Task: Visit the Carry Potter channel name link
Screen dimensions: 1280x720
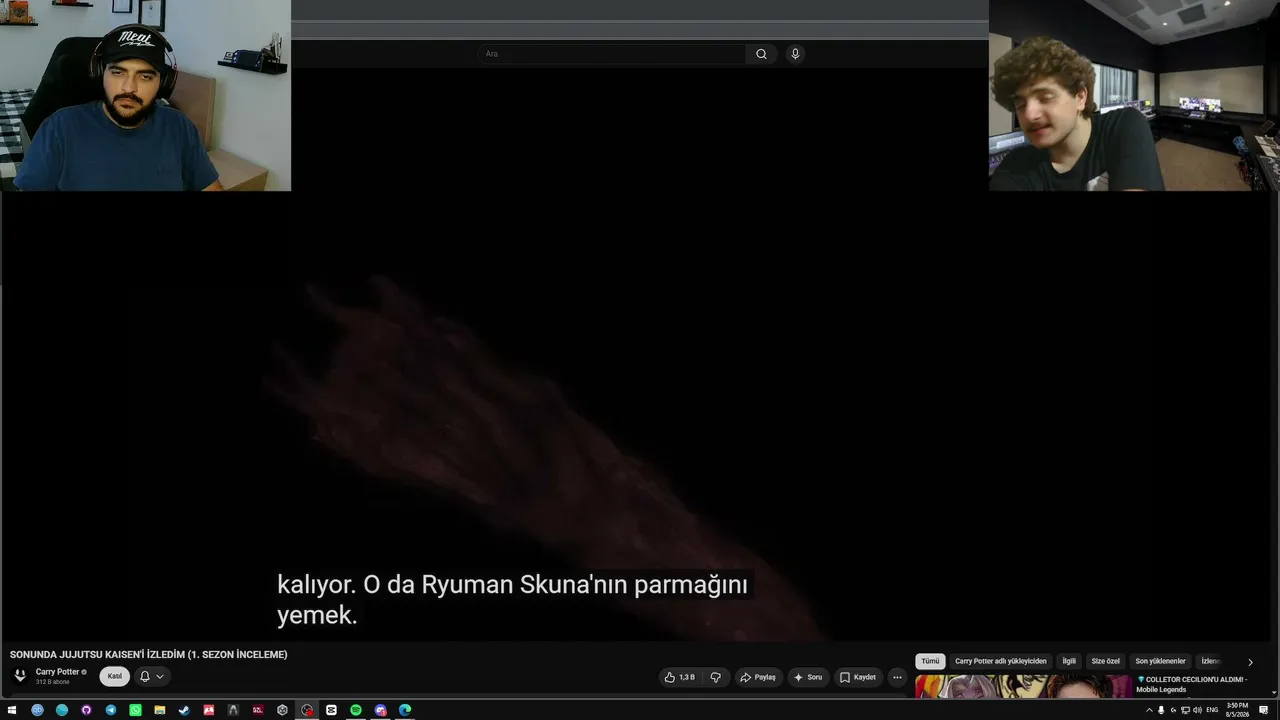Action: [x=57, y=672]
